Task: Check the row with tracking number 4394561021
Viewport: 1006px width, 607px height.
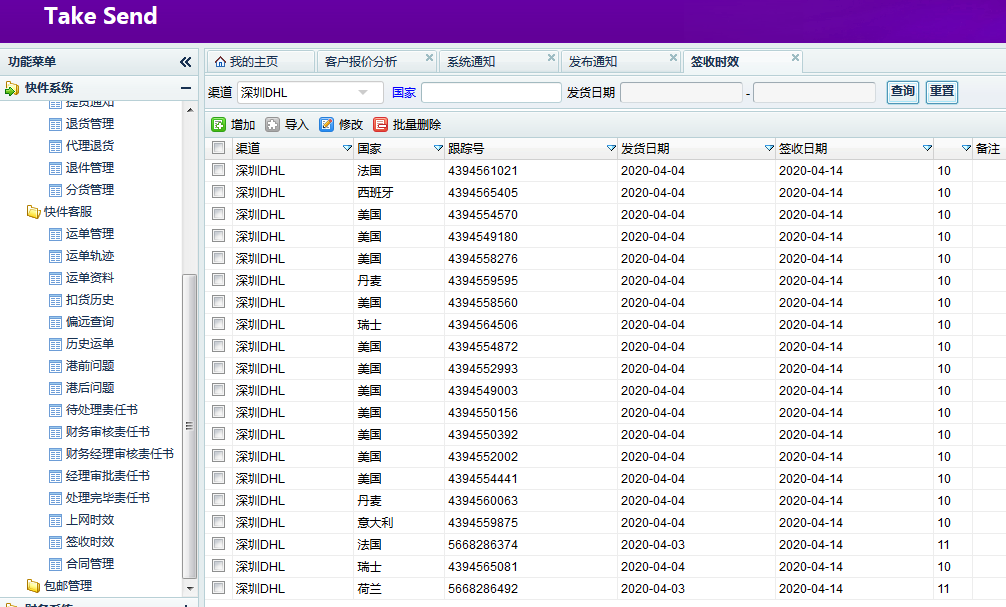Action: coord(219,171)
